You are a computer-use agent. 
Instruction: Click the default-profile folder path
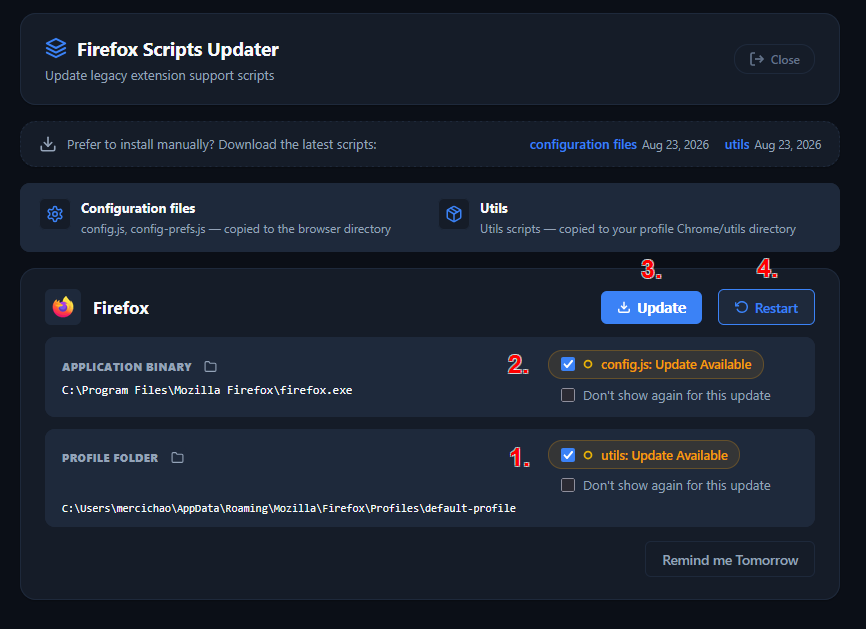[x=289, y=508]
